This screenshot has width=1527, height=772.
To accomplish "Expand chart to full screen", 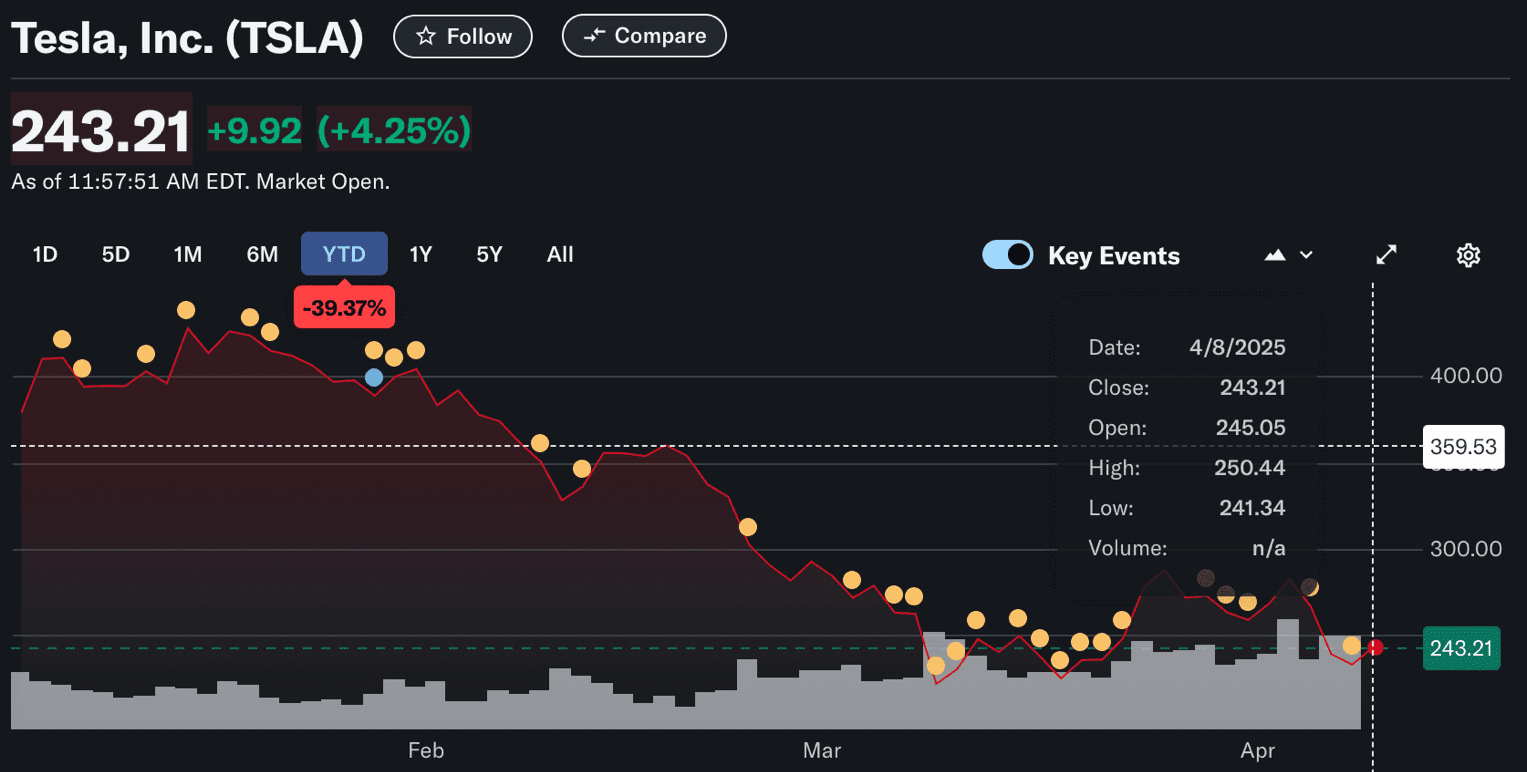I will point(1386,256).
